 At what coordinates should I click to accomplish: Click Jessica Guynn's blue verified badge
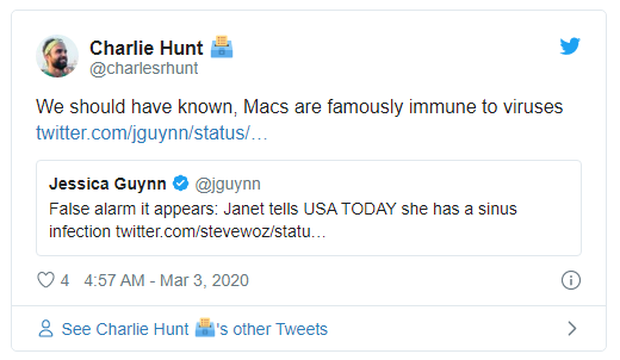181,184
